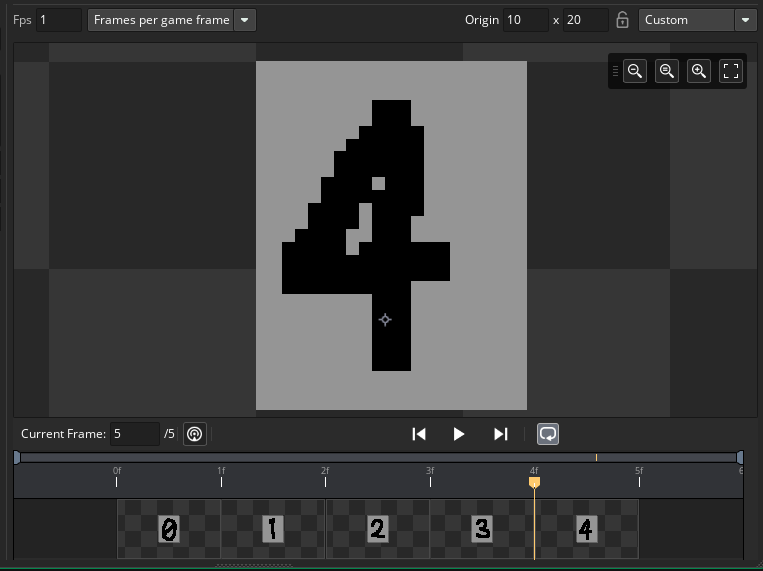Click the timeline zoom scrollbar

point(378,457)
